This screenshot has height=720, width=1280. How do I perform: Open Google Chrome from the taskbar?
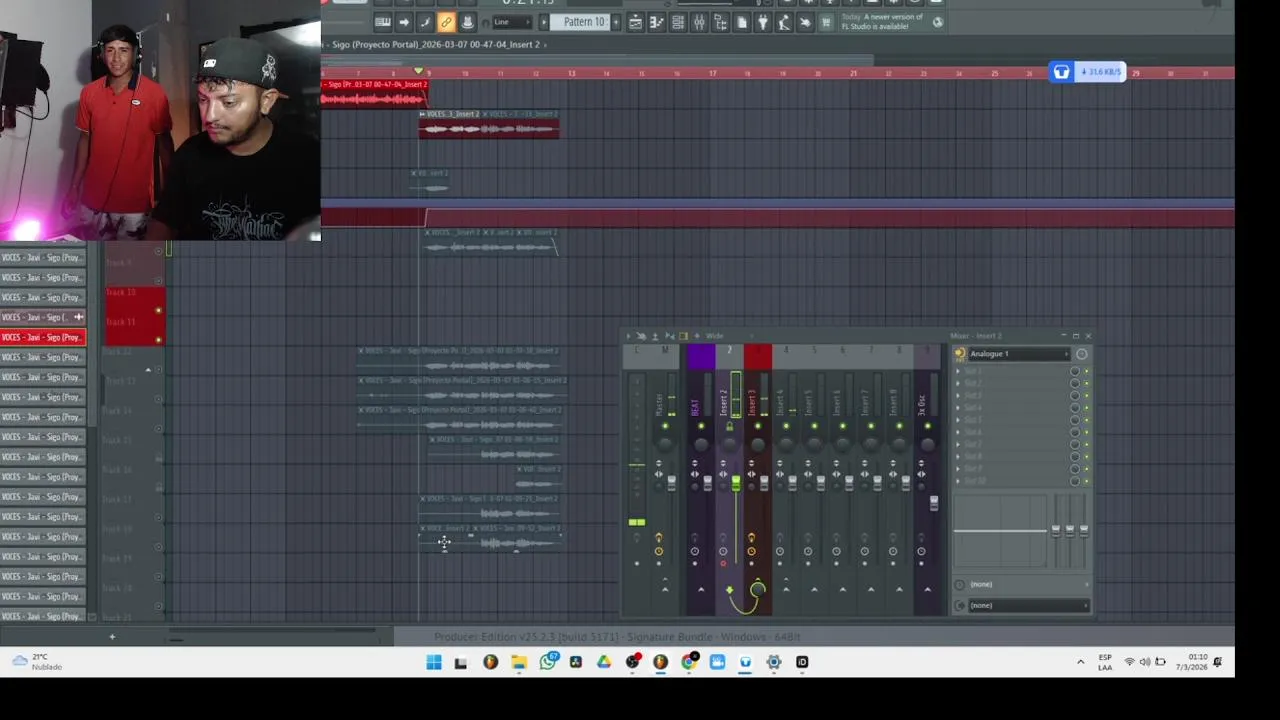[689, 662]
